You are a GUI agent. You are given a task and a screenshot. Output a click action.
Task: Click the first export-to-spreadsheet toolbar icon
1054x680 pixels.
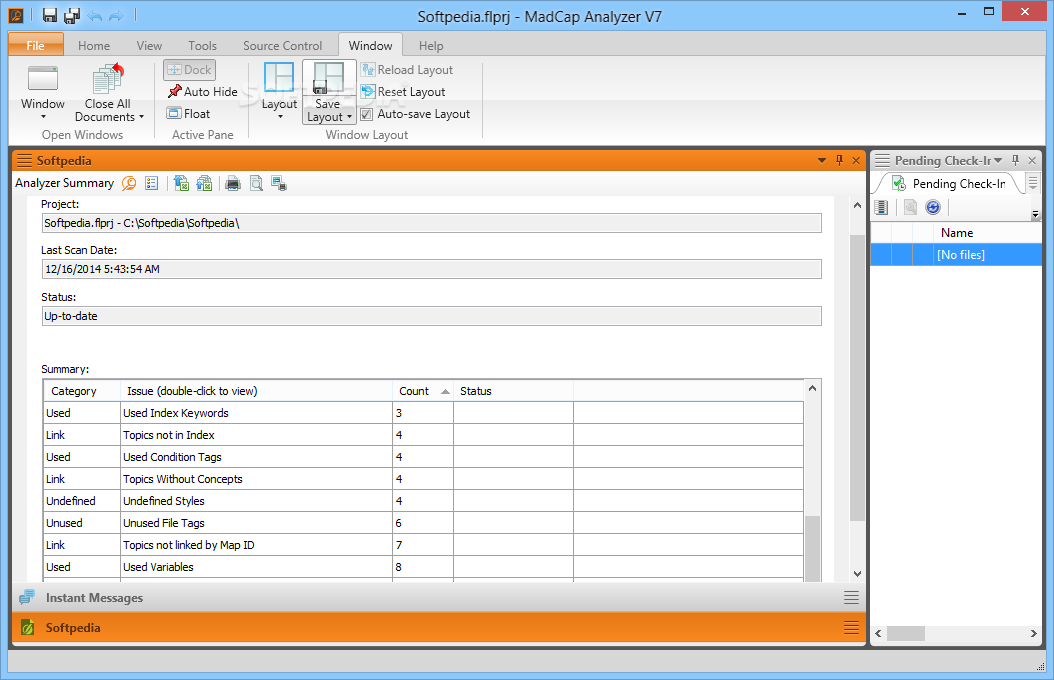click(x=181, y=183)
